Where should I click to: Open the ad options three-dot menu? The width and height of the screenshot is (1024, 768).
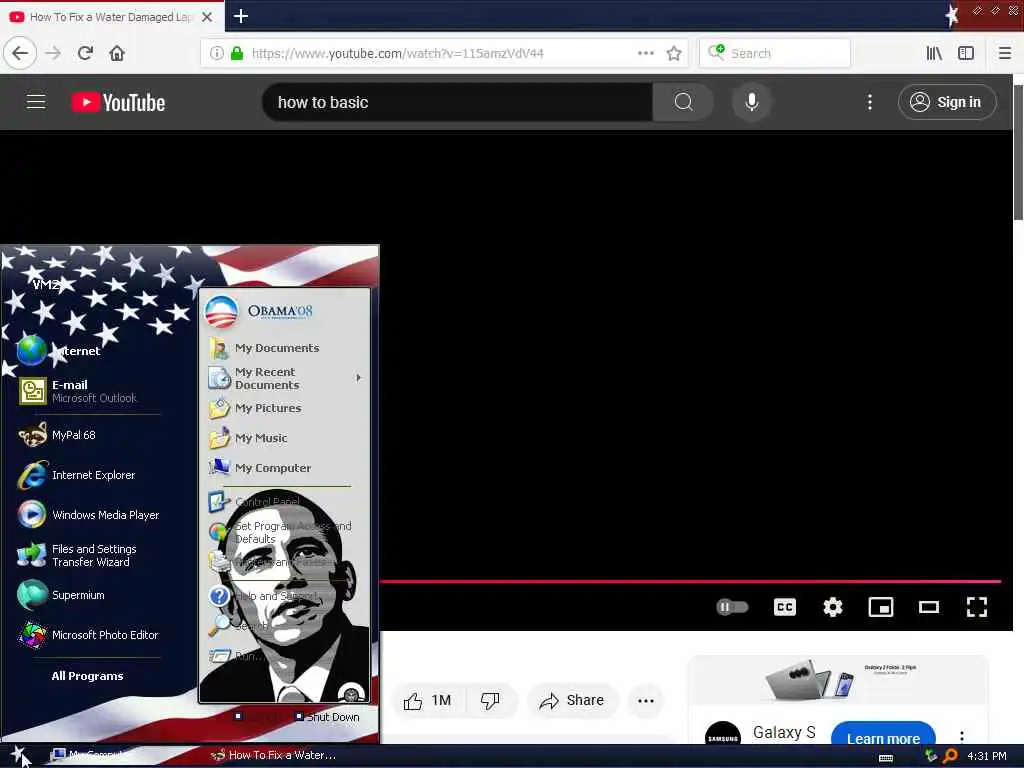[x=961, y=737]
